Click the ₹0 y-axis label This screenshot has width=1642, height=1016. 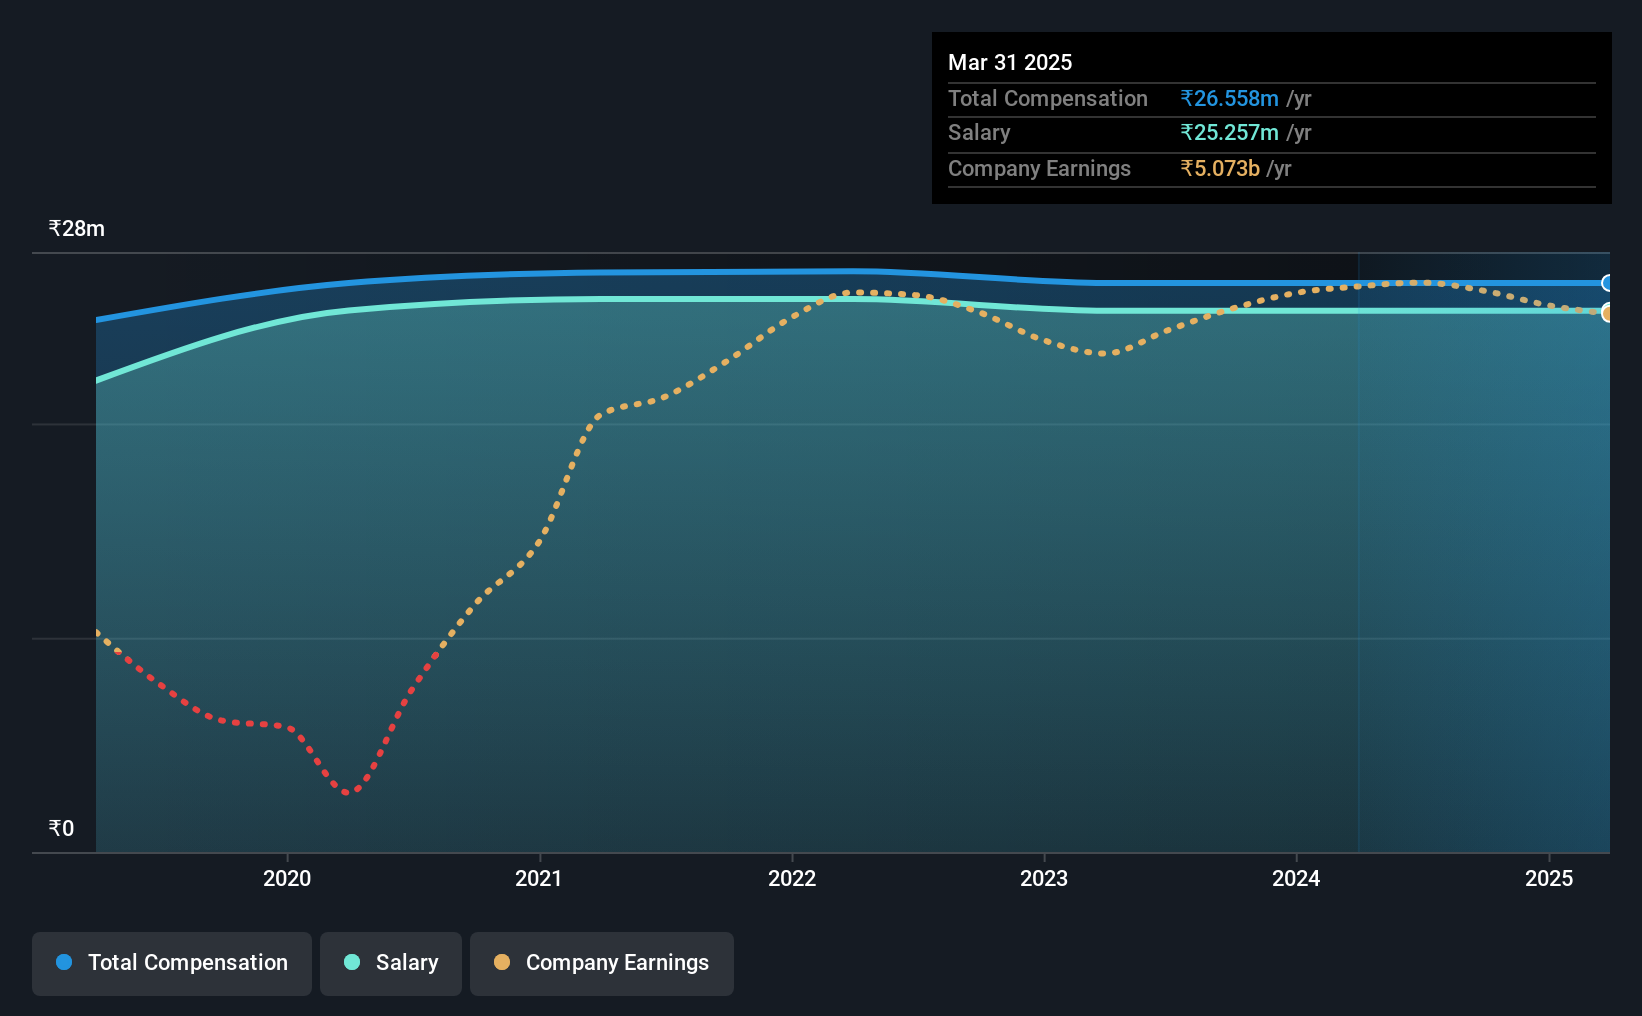tap(61, 828)
